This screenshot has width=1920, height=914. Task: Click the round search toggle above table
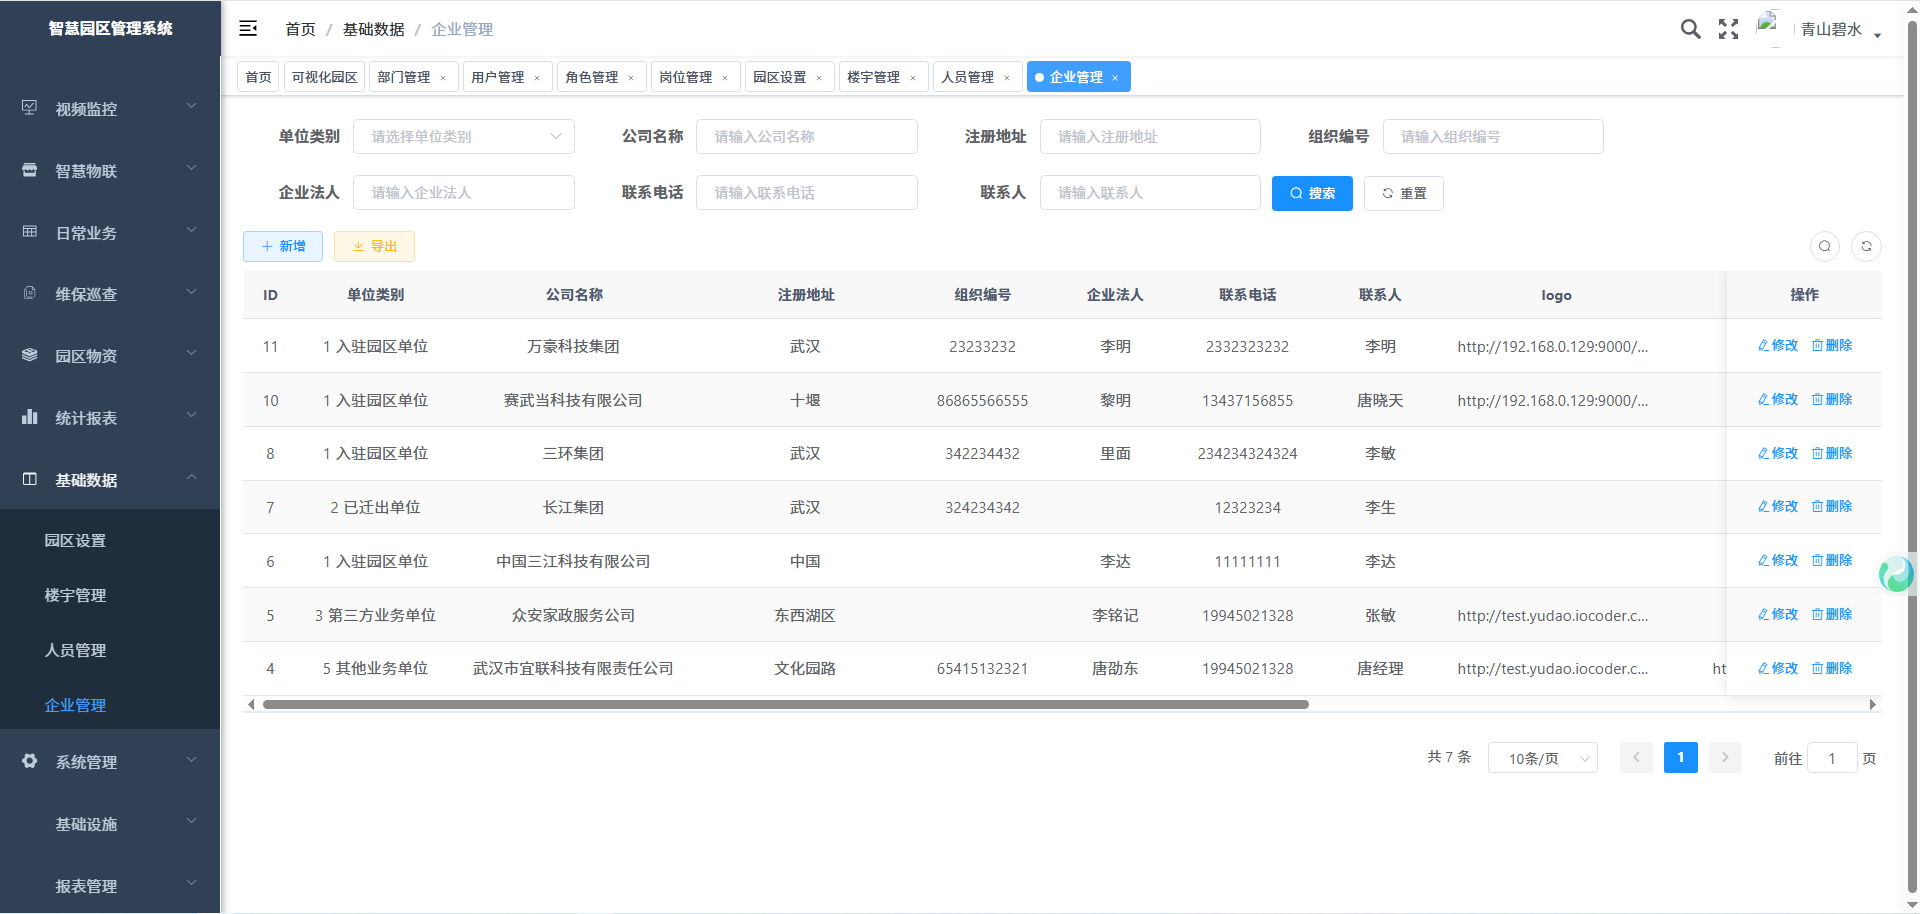tap(1825, 246)
